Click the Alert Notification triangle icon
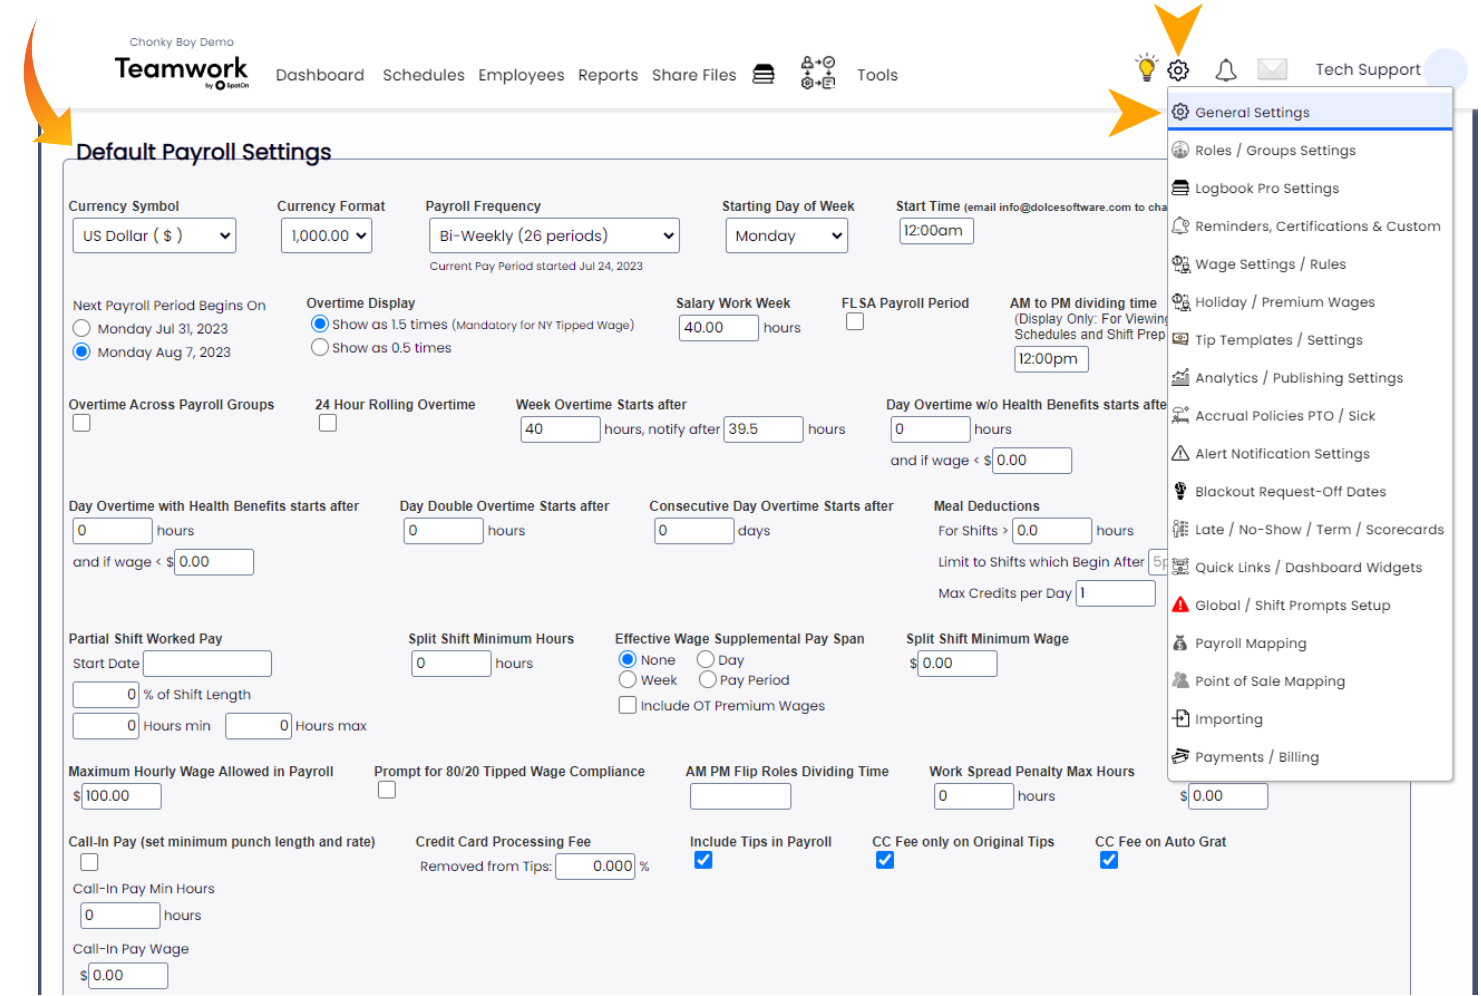Screen dimensions: 1481x996 point(1180,454)
